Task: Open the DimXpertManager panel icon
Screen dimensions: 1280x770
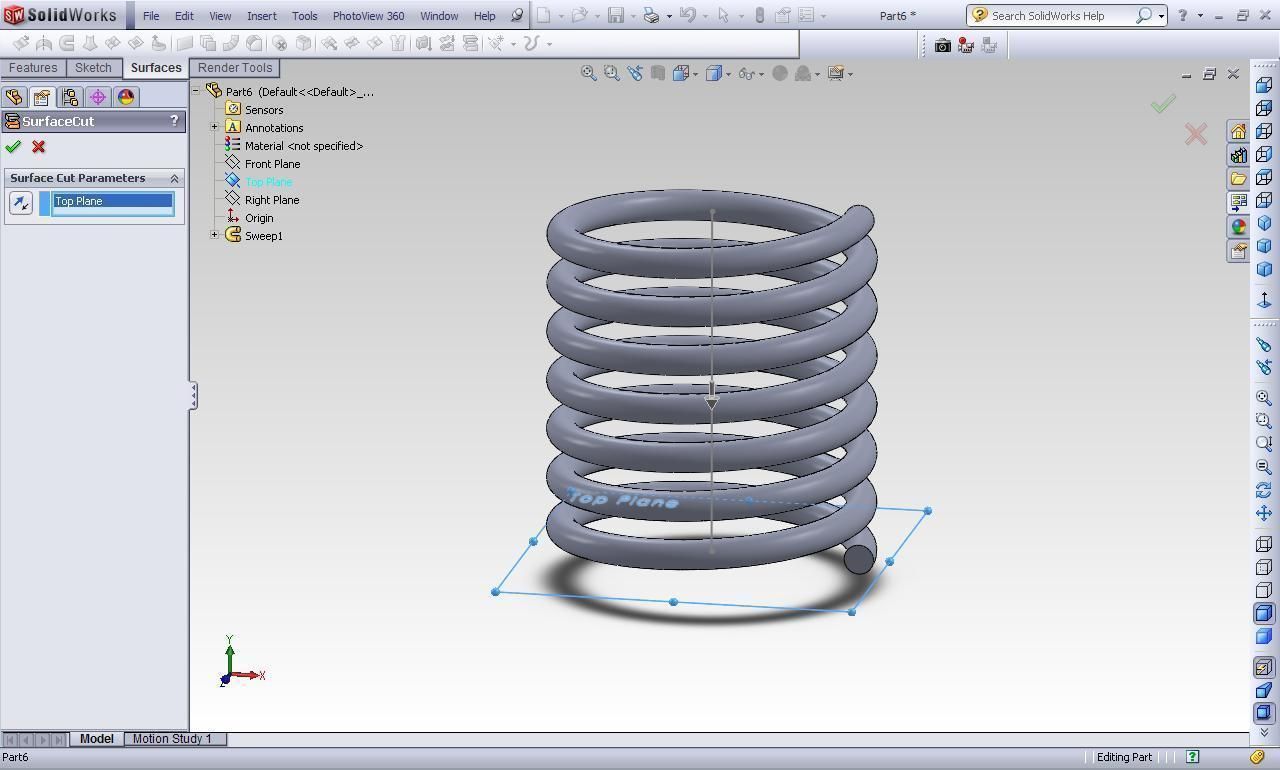Action: 97,96
